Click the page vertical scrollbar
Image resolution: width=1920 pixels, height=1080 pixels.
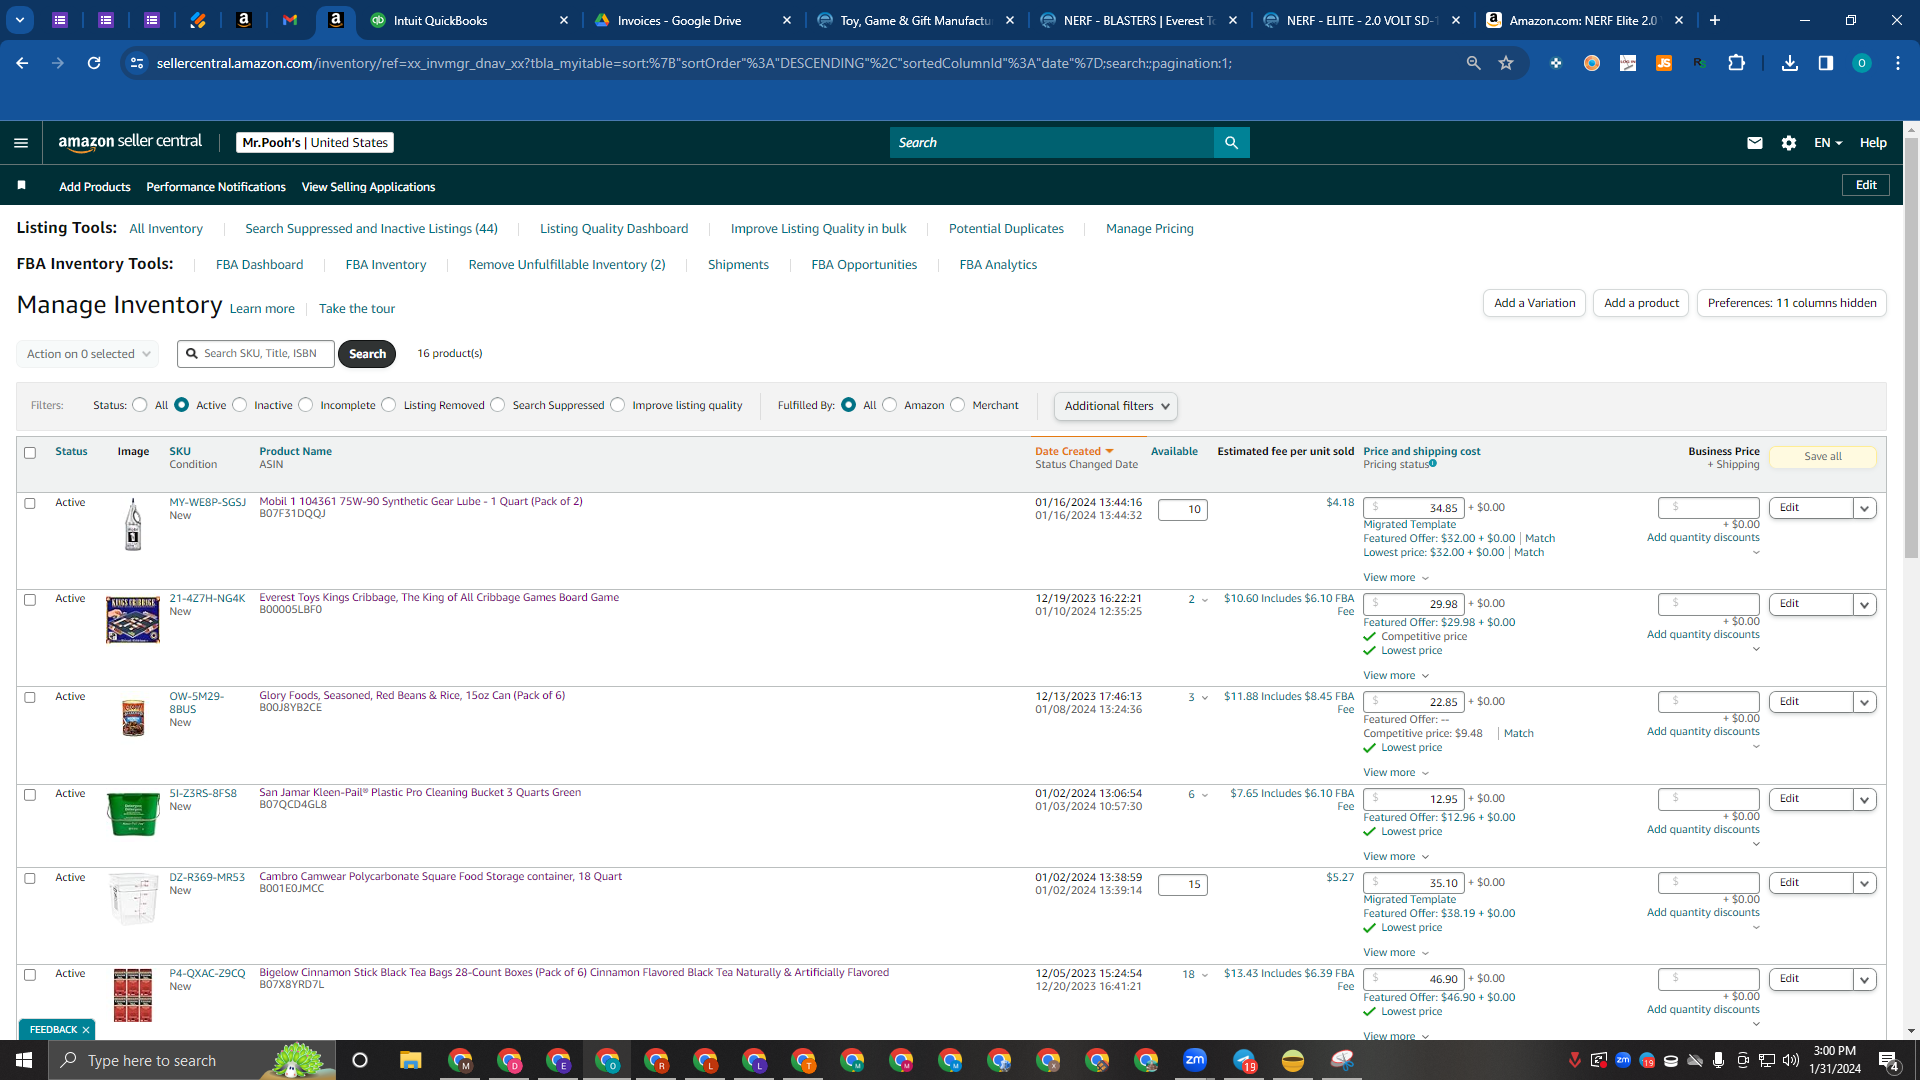[x=1911, y=348]
